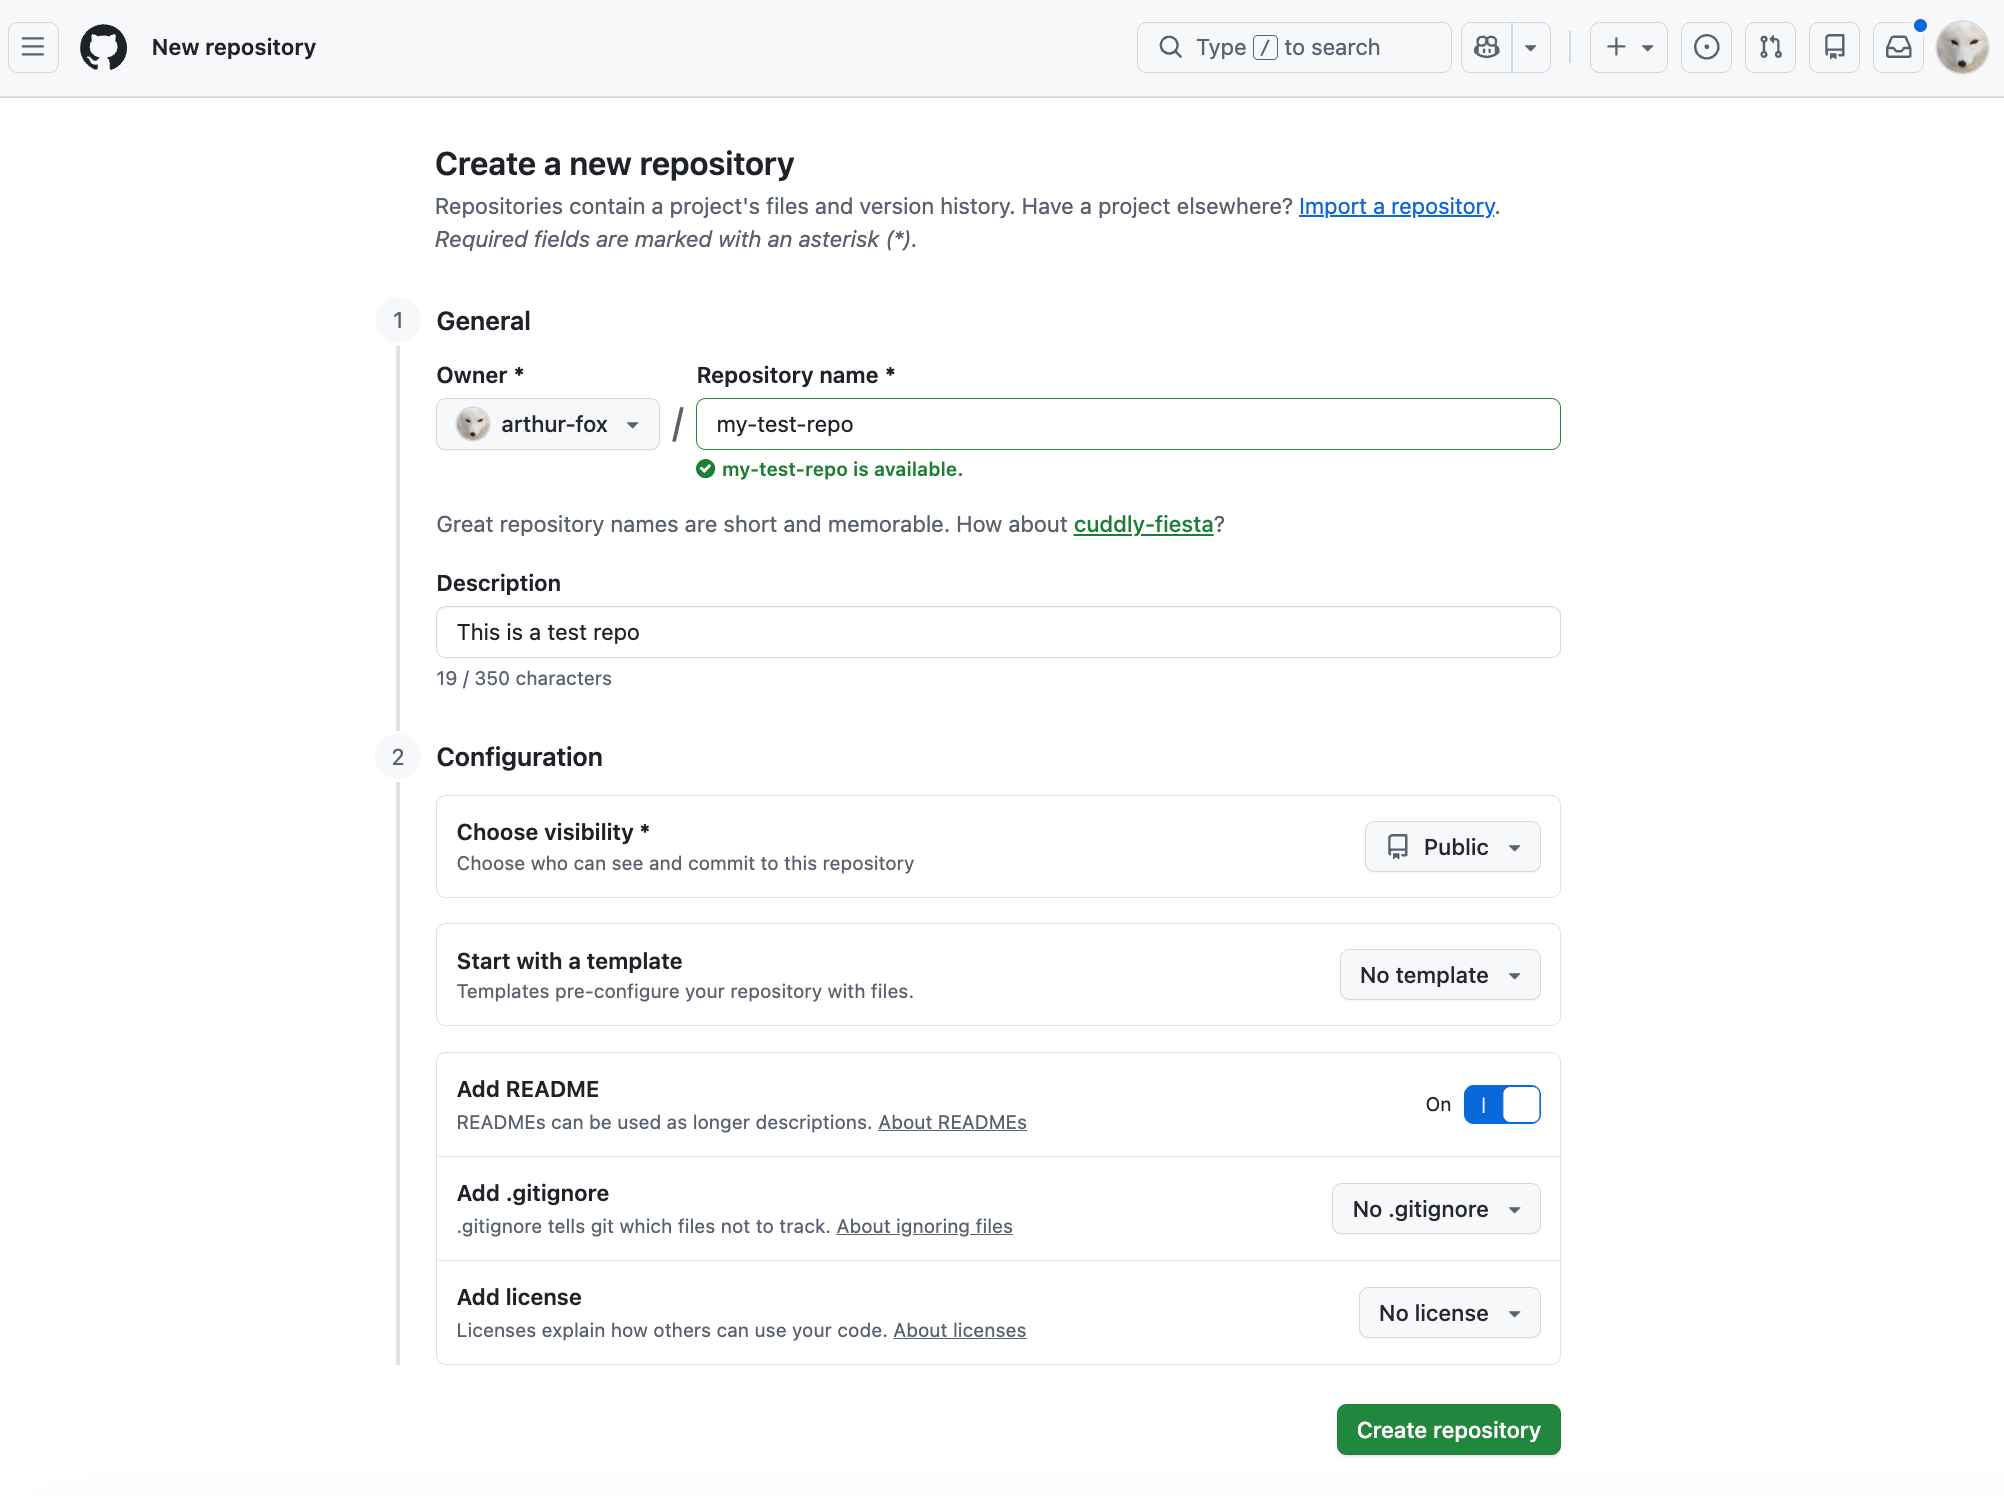Click the GitHub Octocat logo
This screenshot has height=1496, width=2004.
pyautogui.click(x=103, y=47)
